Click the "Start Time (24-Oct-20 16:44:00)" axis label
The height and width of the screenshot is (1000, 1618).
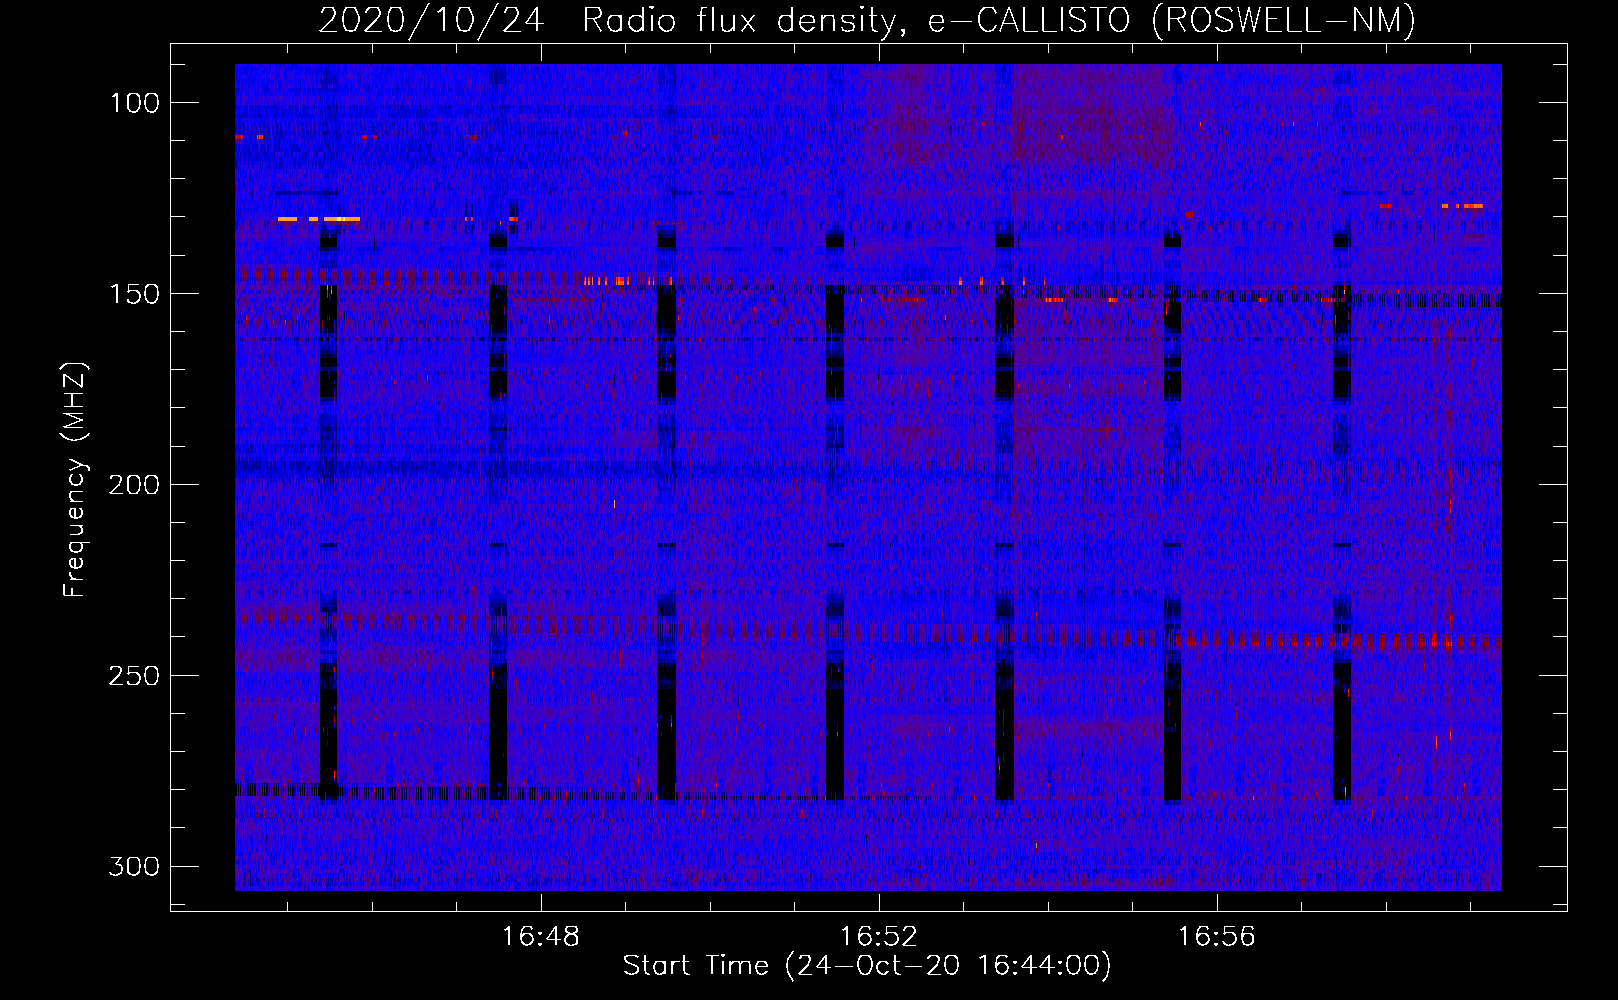867,966
